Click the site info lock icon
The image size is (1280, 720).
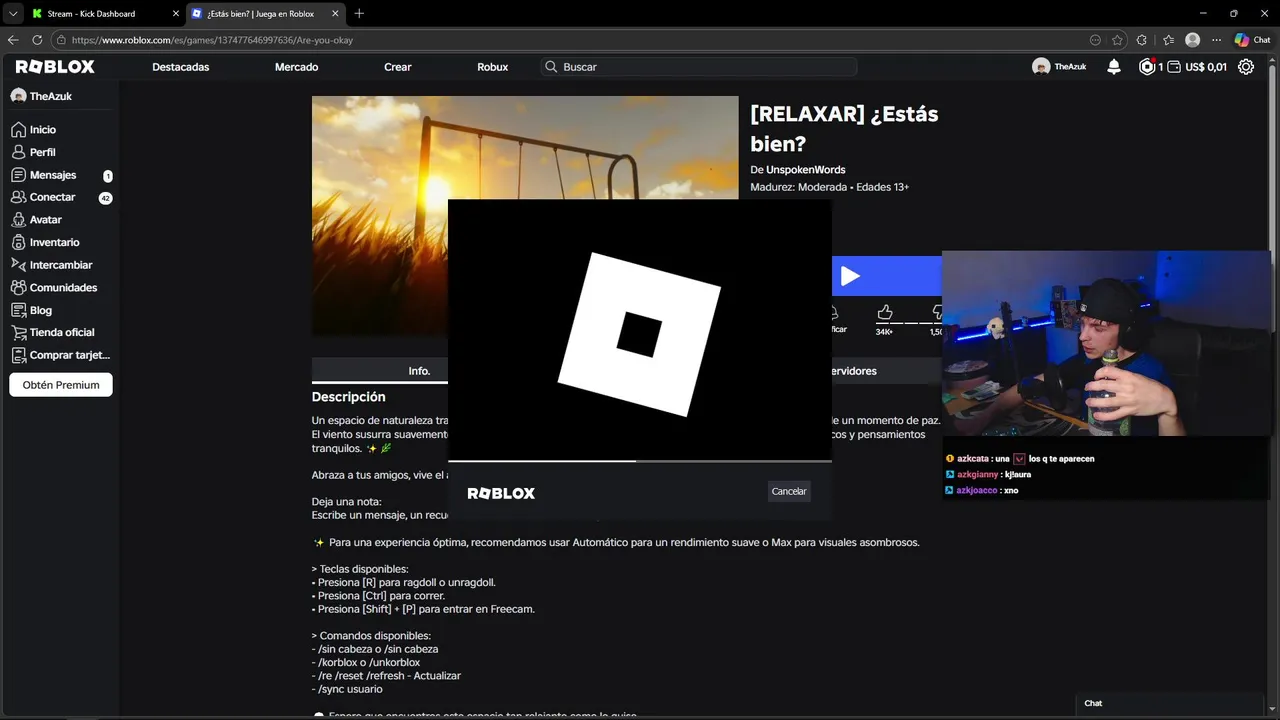click(61, 40)
